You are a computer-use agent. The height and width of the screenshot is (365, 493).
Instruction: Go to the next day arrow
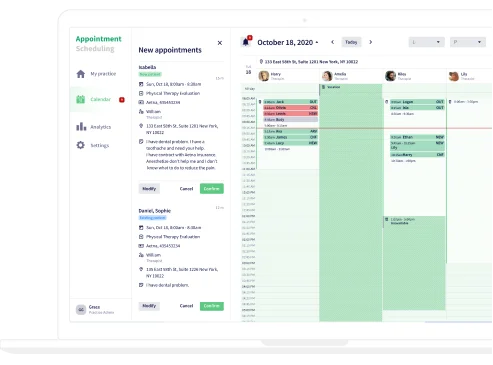click(x=370, y=42)
